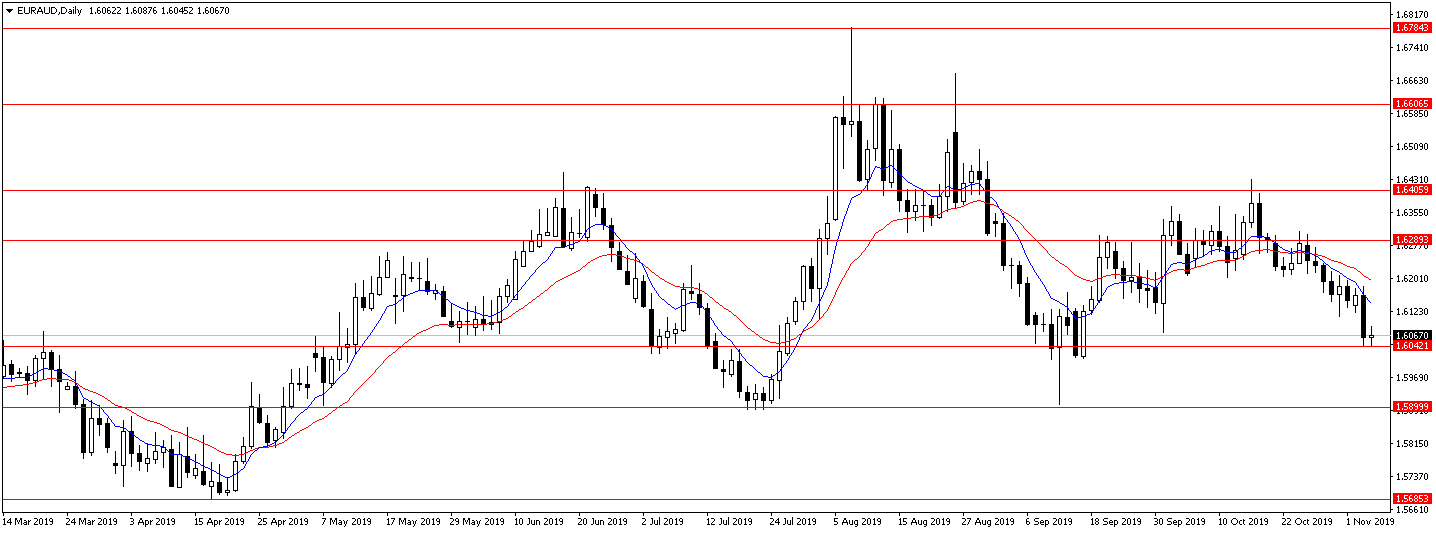This screenshot has height=533, width=1436.
Task: Select the 1.60421 red price level label
Action: tap(1413, 345)
